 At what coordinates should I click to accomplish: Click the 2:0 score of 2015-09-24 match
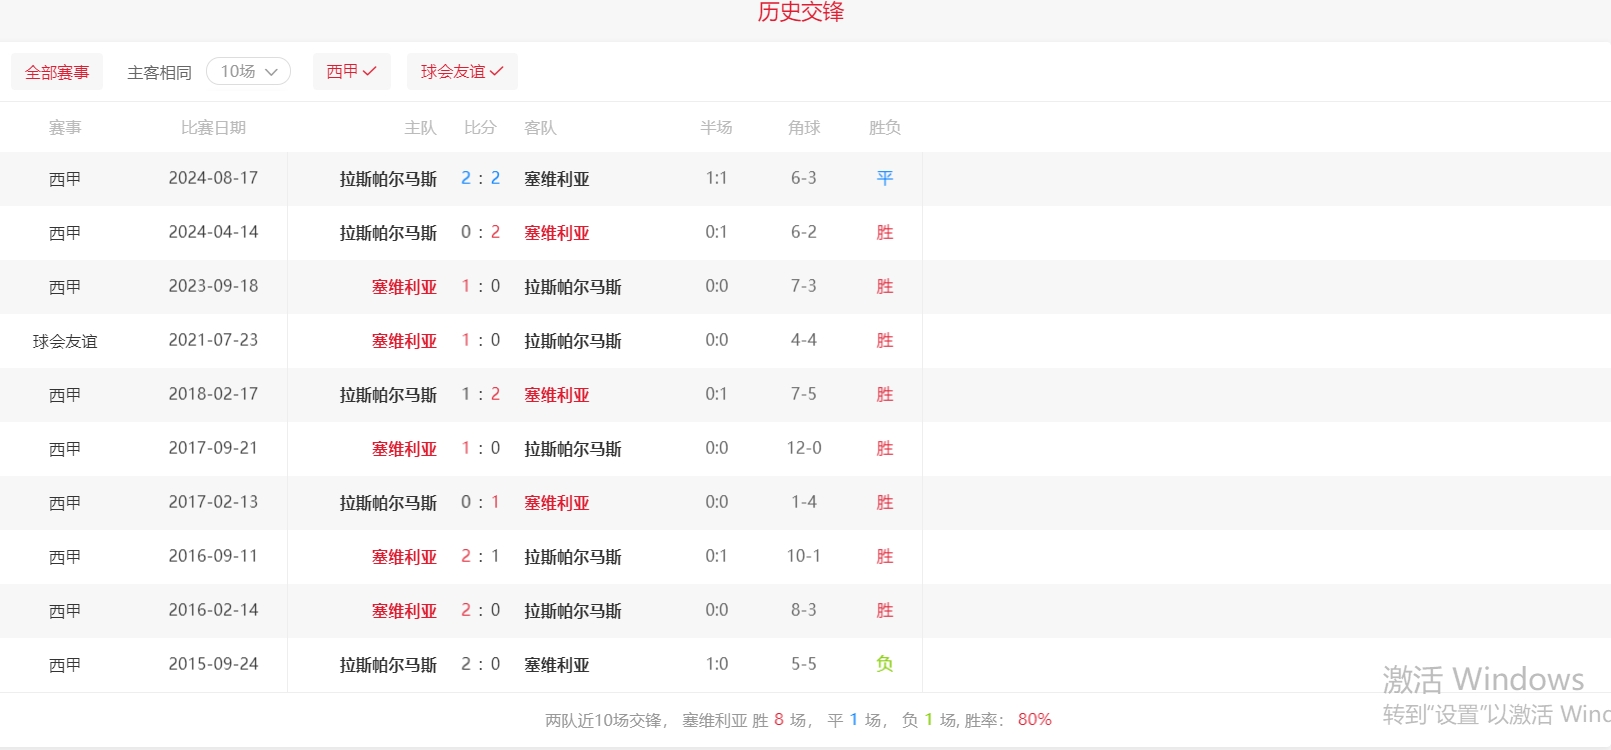tap(480, 665)
